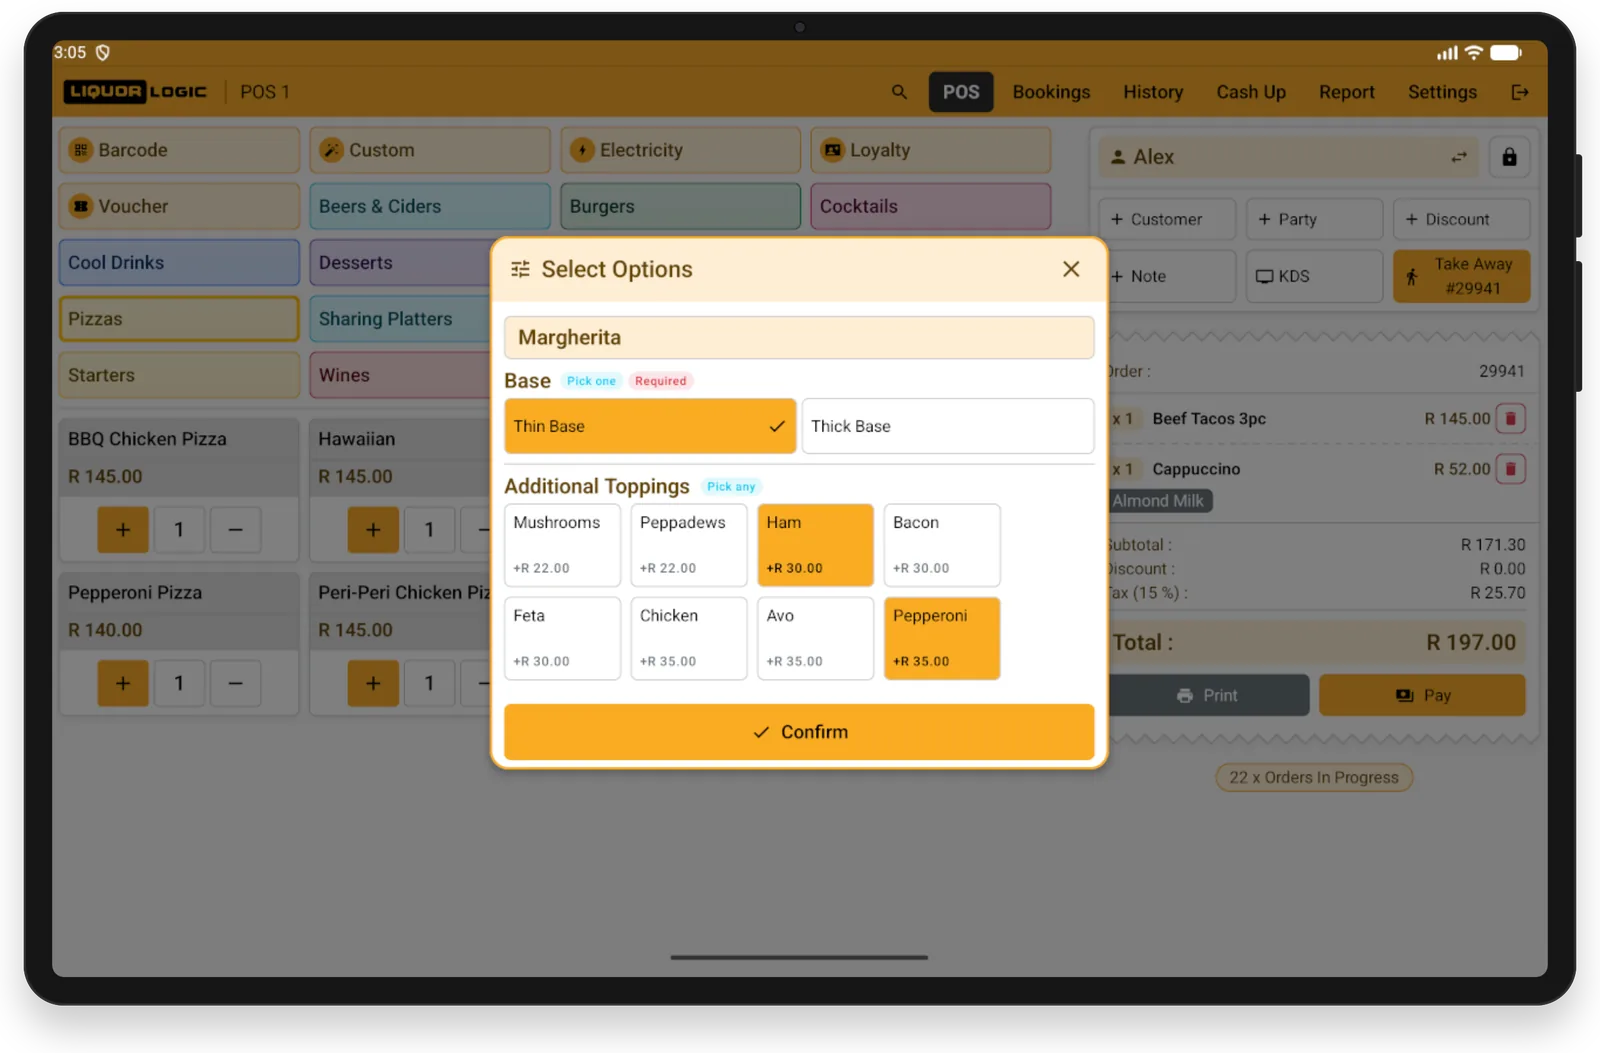Open the Cocktails category
The width and height of the screenshot is (1600, 1053).
931,206
